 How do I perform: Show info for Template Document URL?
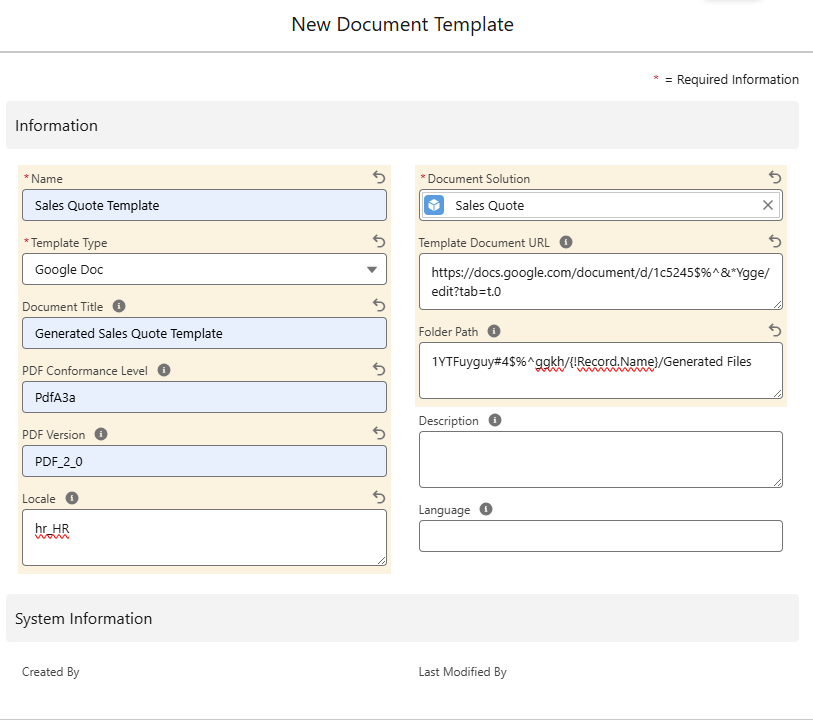pos(566,242)
